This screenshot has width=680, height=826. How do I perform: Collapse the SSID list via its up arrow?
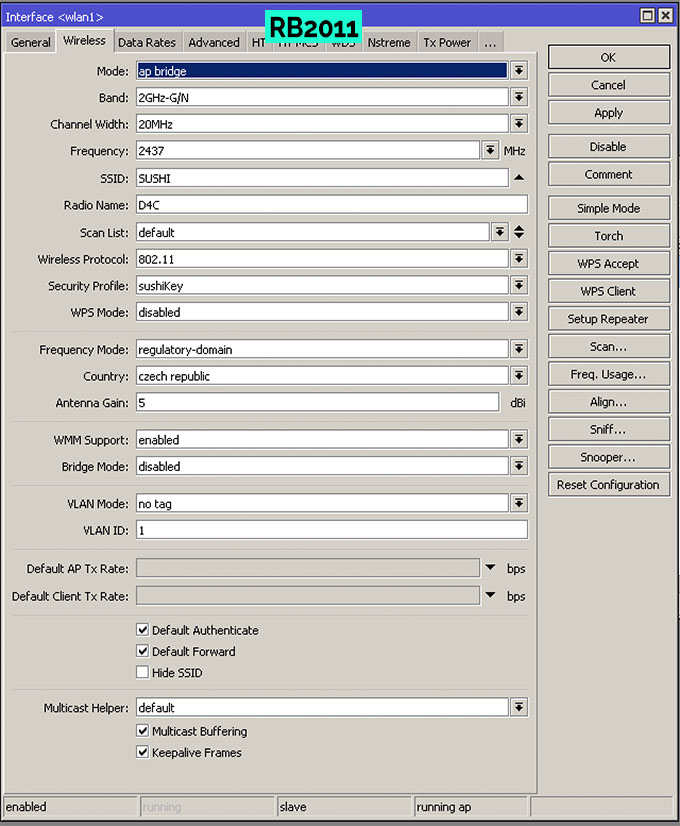(x=519, y=177)
